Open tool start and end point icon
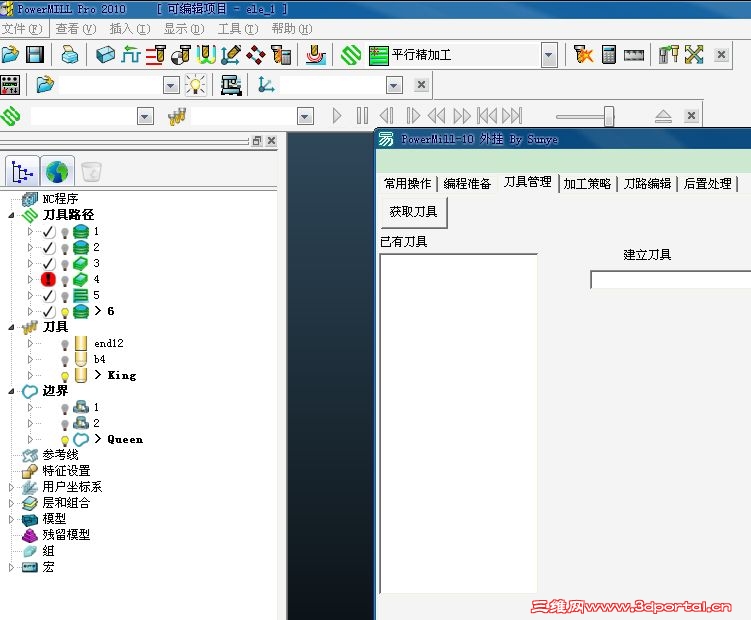Image resolution: width=751 pixels, height=620 pixels. pos(181,55)
